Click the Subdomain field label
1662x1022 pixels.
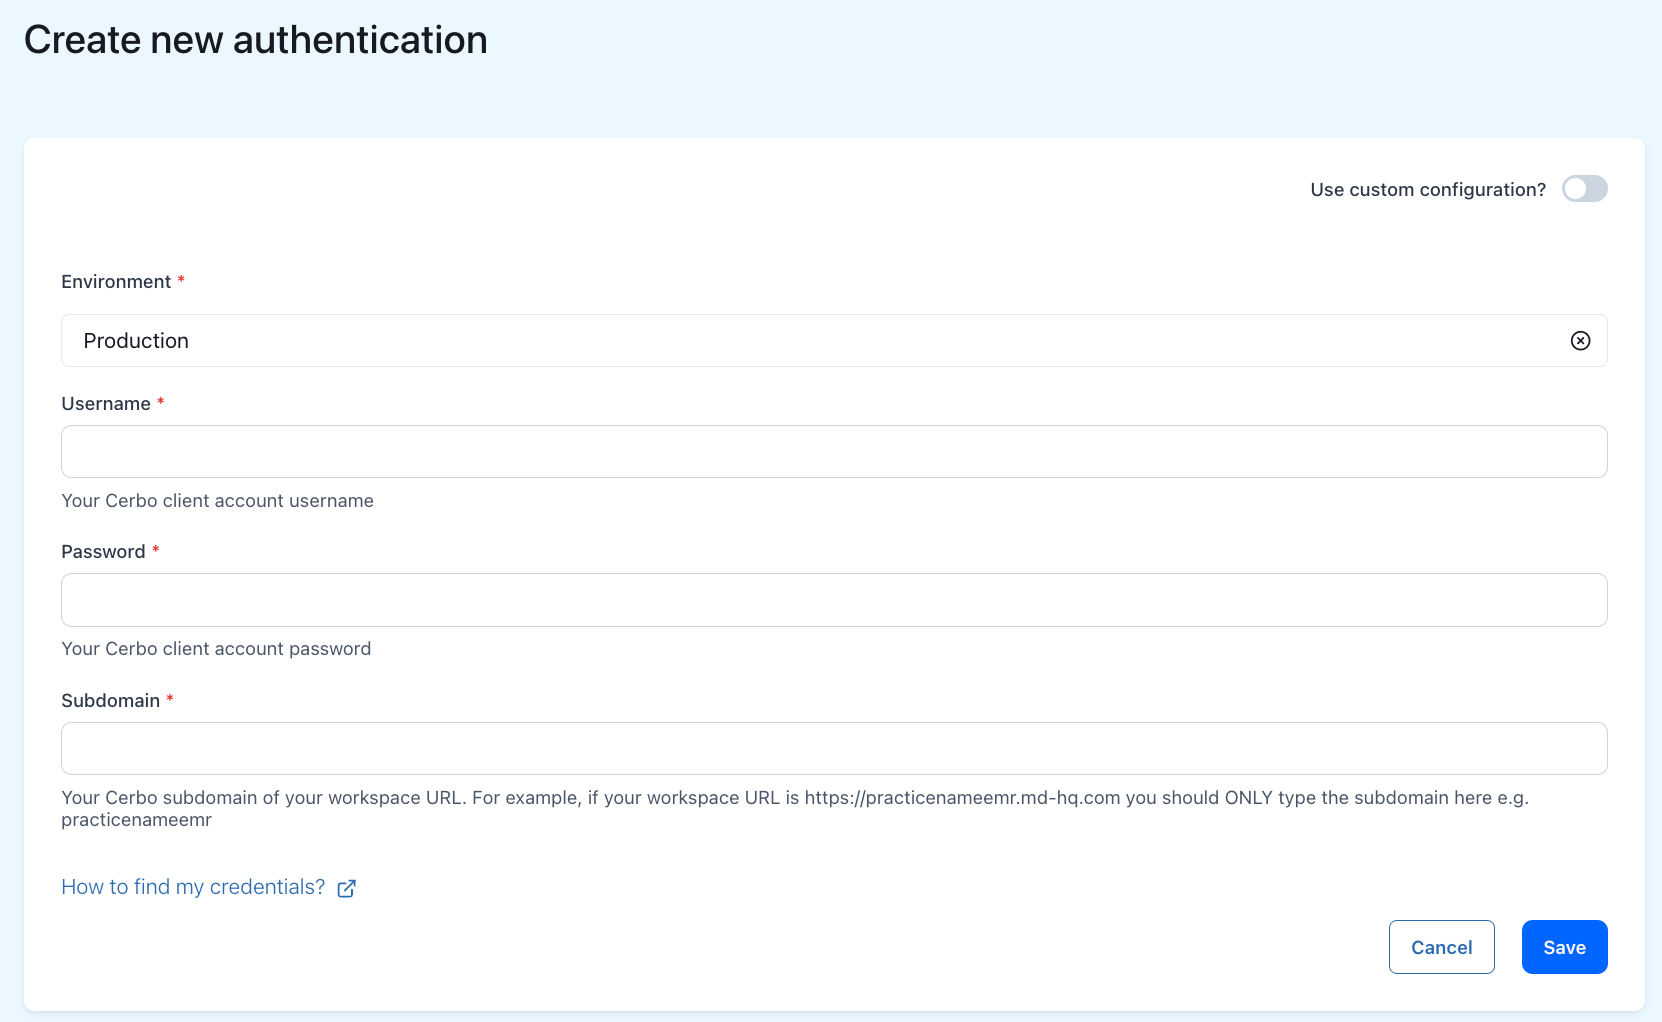click(110, 701)
